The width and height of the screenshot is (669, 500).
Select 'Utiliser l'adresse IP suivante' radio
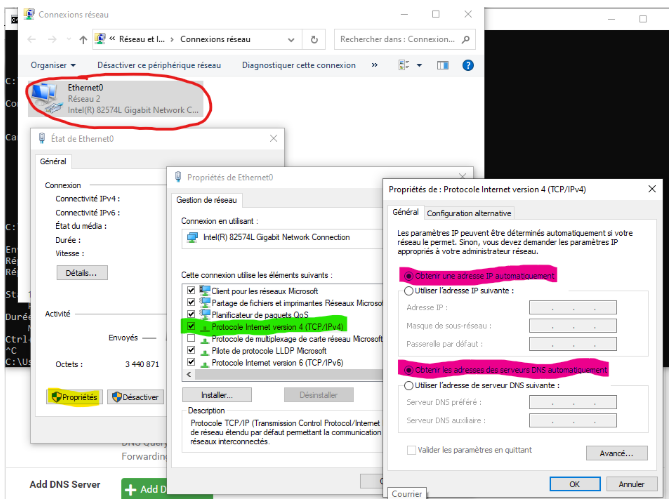407,290
